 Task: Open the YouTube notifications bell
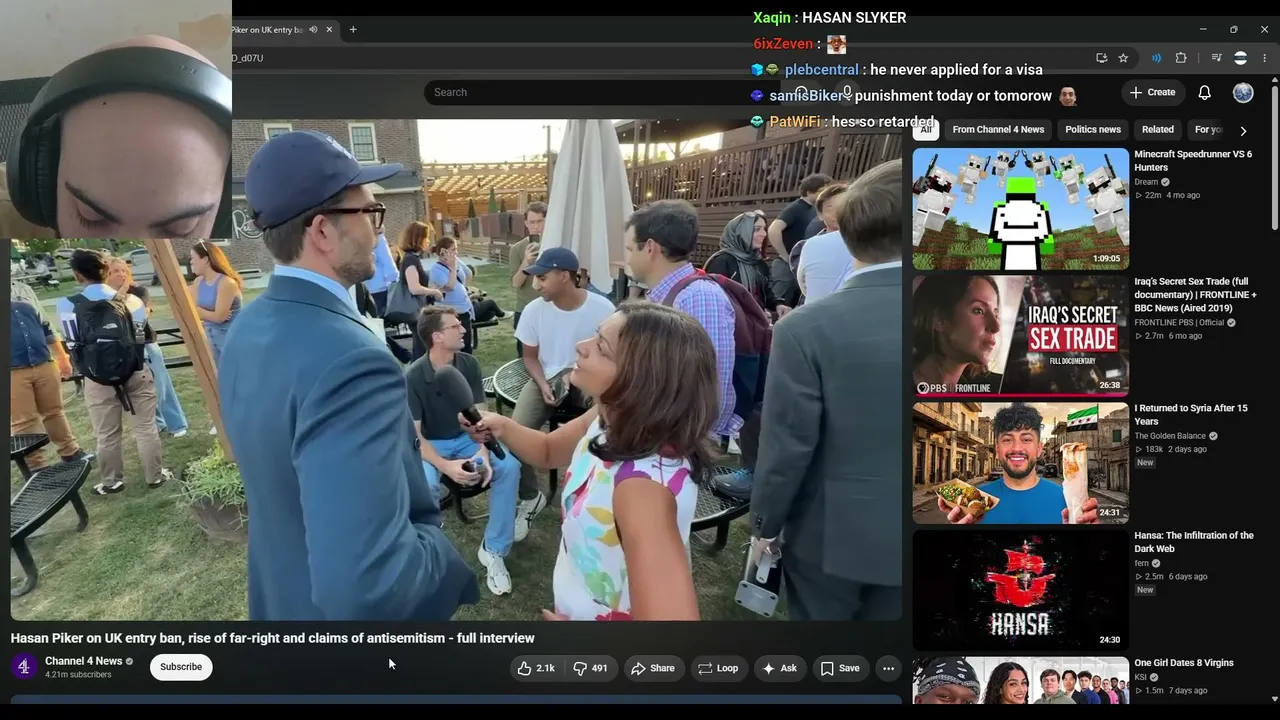[1204, 92]
